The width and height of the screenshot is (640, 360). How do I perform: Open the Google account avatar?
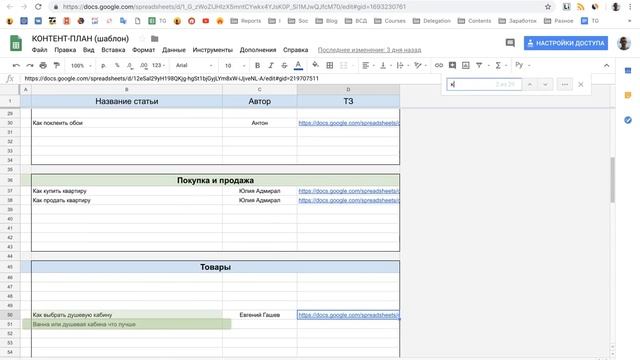click(624, 43)
